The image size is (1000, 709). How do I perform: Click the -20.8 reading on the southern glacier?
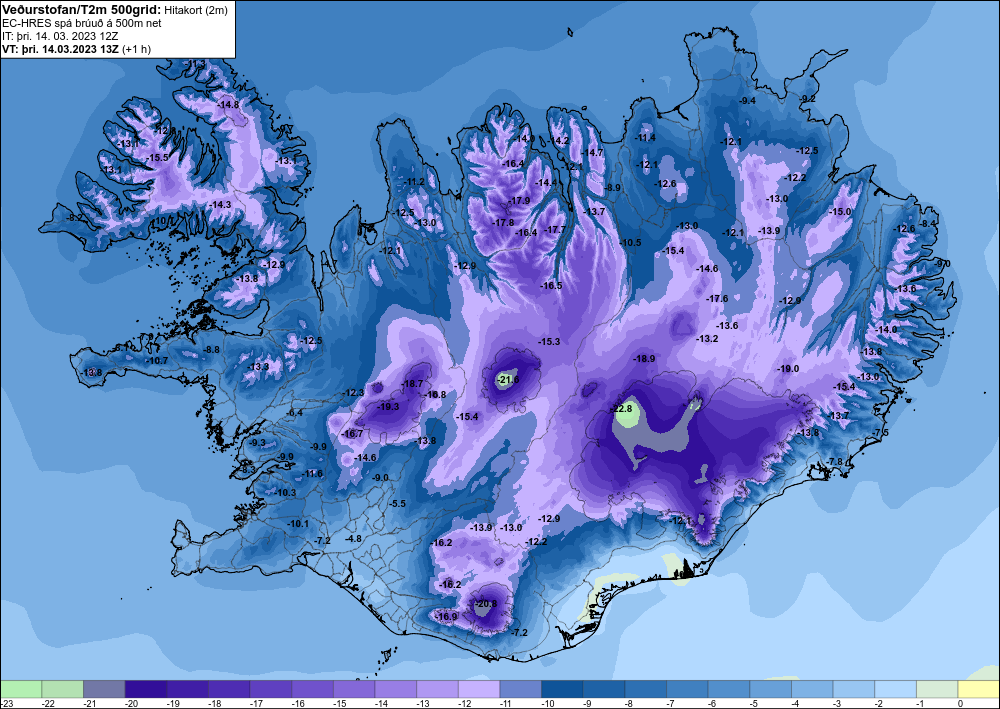pyautogui.click(x=486, y=603)
